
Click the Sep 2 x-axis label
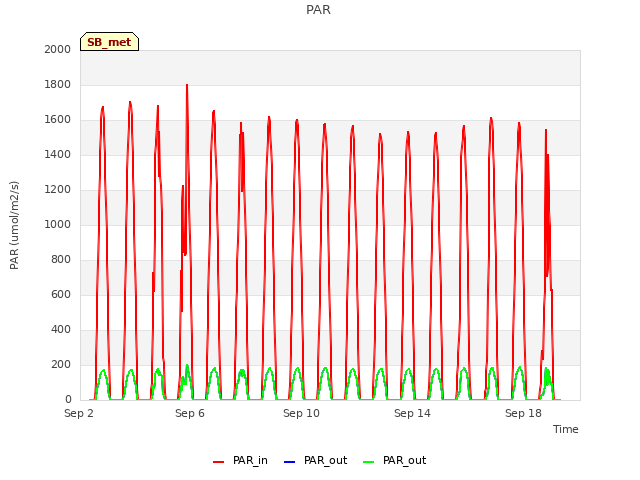[79, 413]
